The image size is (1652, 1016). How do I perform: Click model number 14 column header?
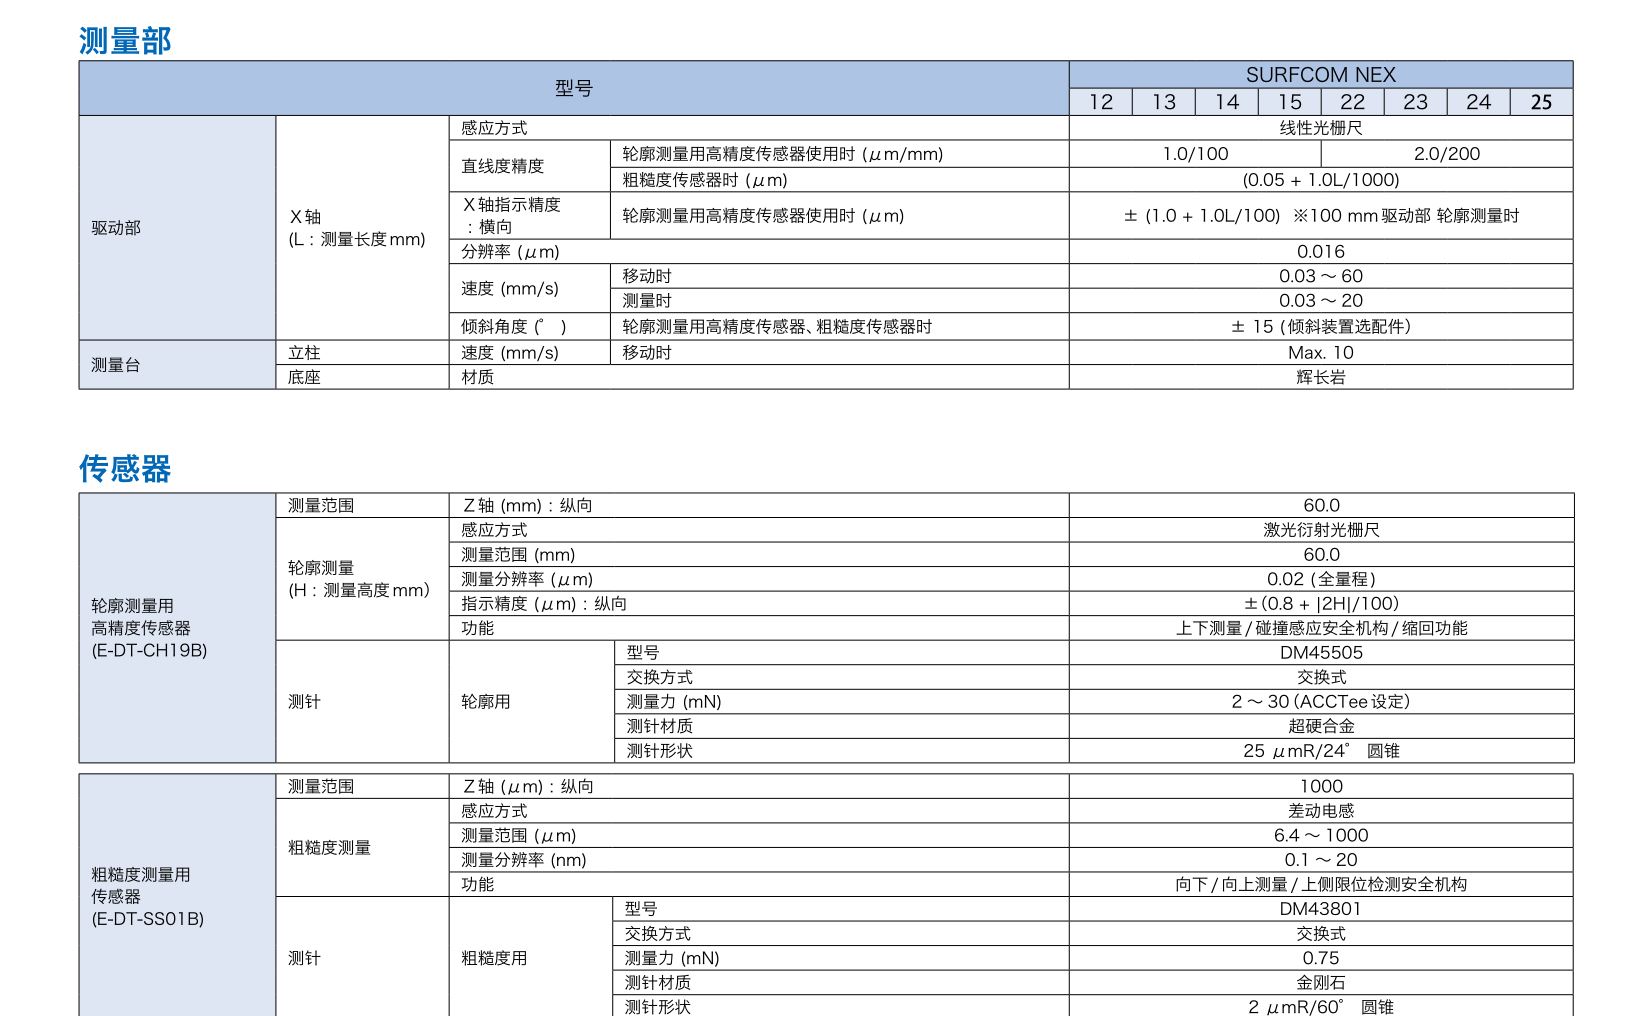[x=1227, y=102]
